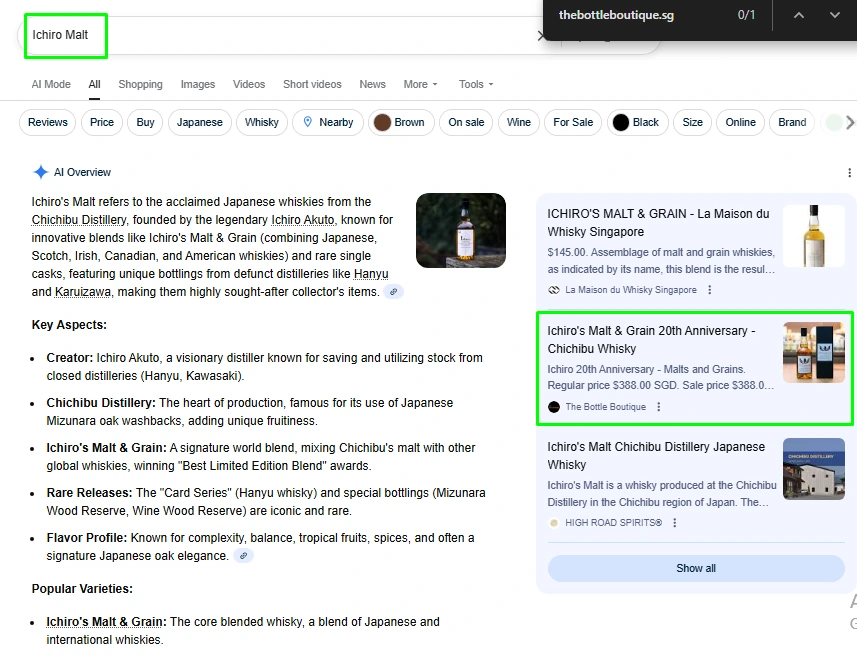857x658 pixels.
Task: Toggle the Nearby filter chip
Action: (x=327, y=122)
